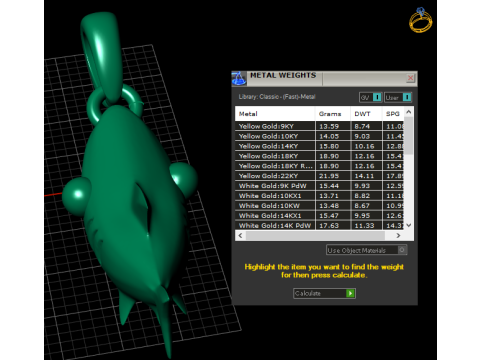Click the Metal Weights title bar
Screen dimensions: 480x360
point(323,78)
